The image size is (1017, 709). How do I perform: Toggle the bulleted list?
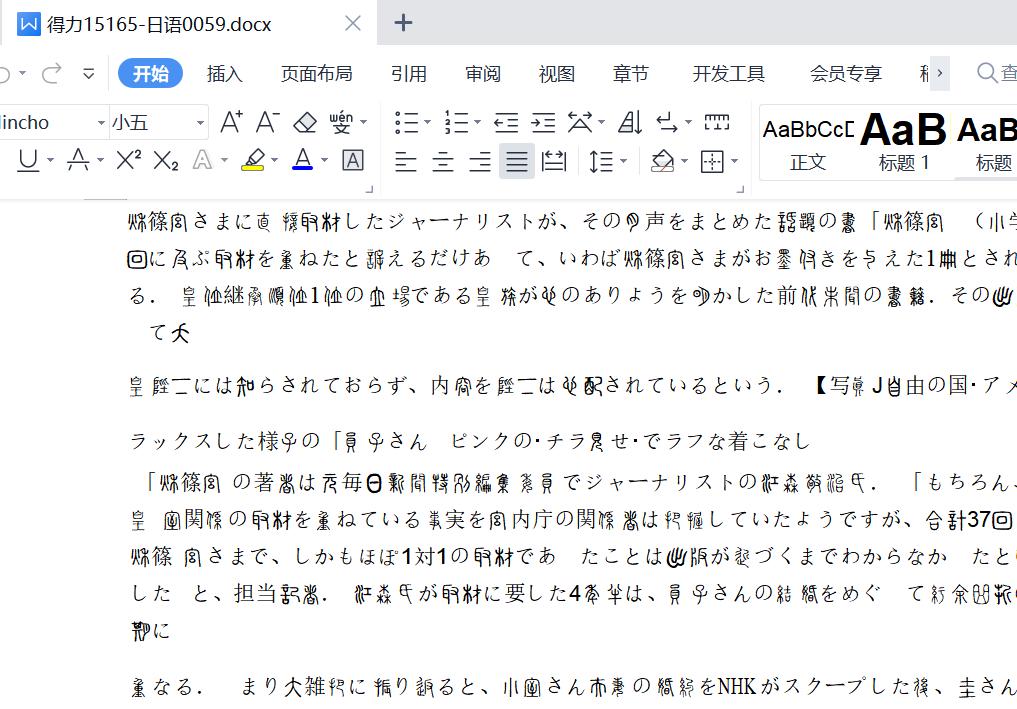click(406, 121)
